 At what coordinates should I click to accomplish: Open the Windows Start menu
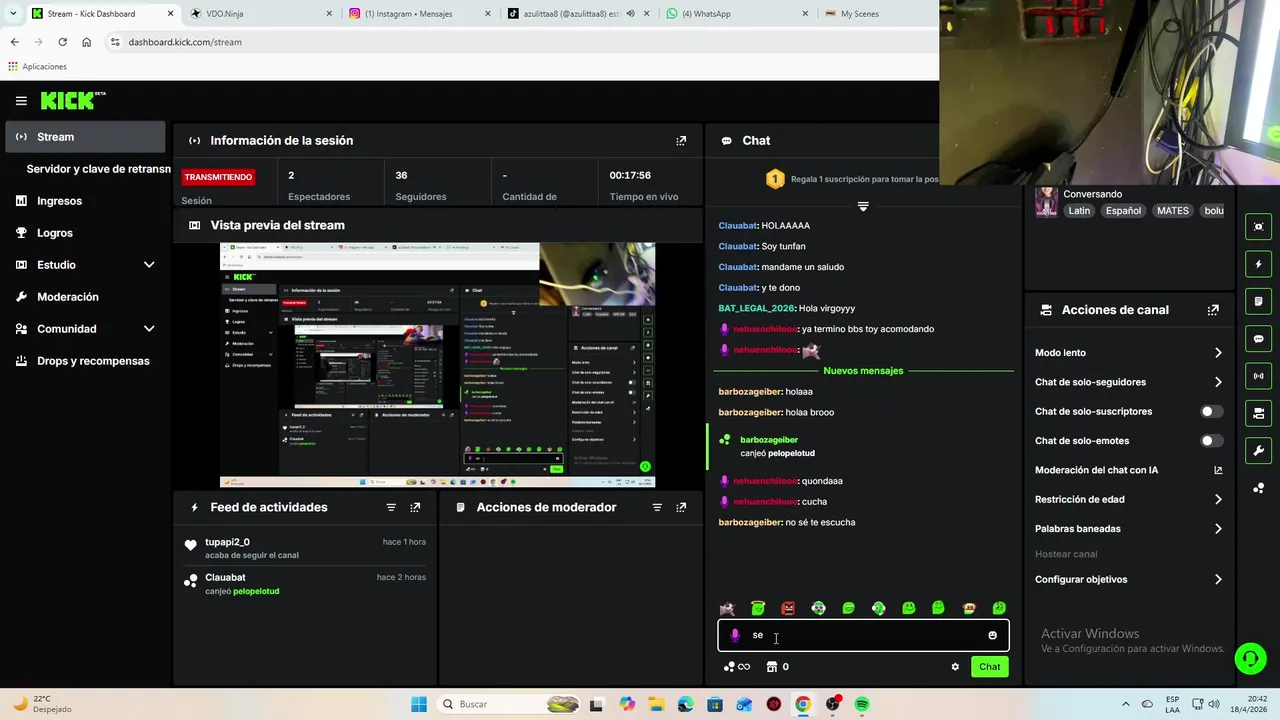(x=419, y=704)
